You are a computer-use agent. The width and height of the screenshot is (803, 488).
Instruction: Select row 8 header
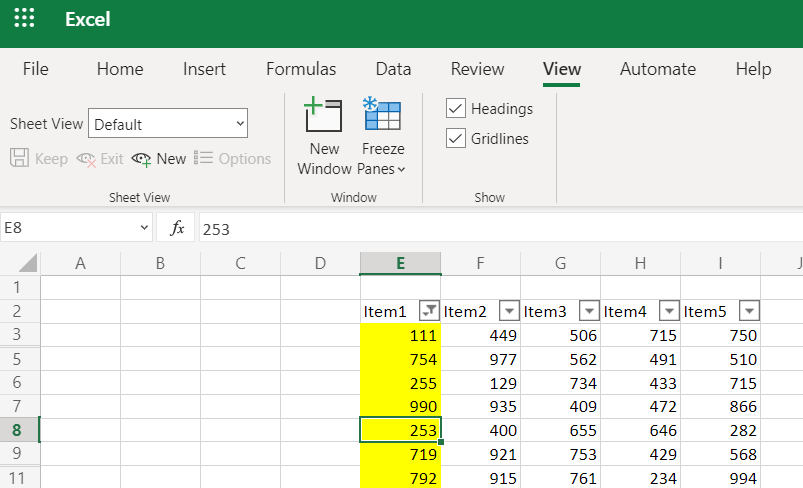[x=19, y=430]
